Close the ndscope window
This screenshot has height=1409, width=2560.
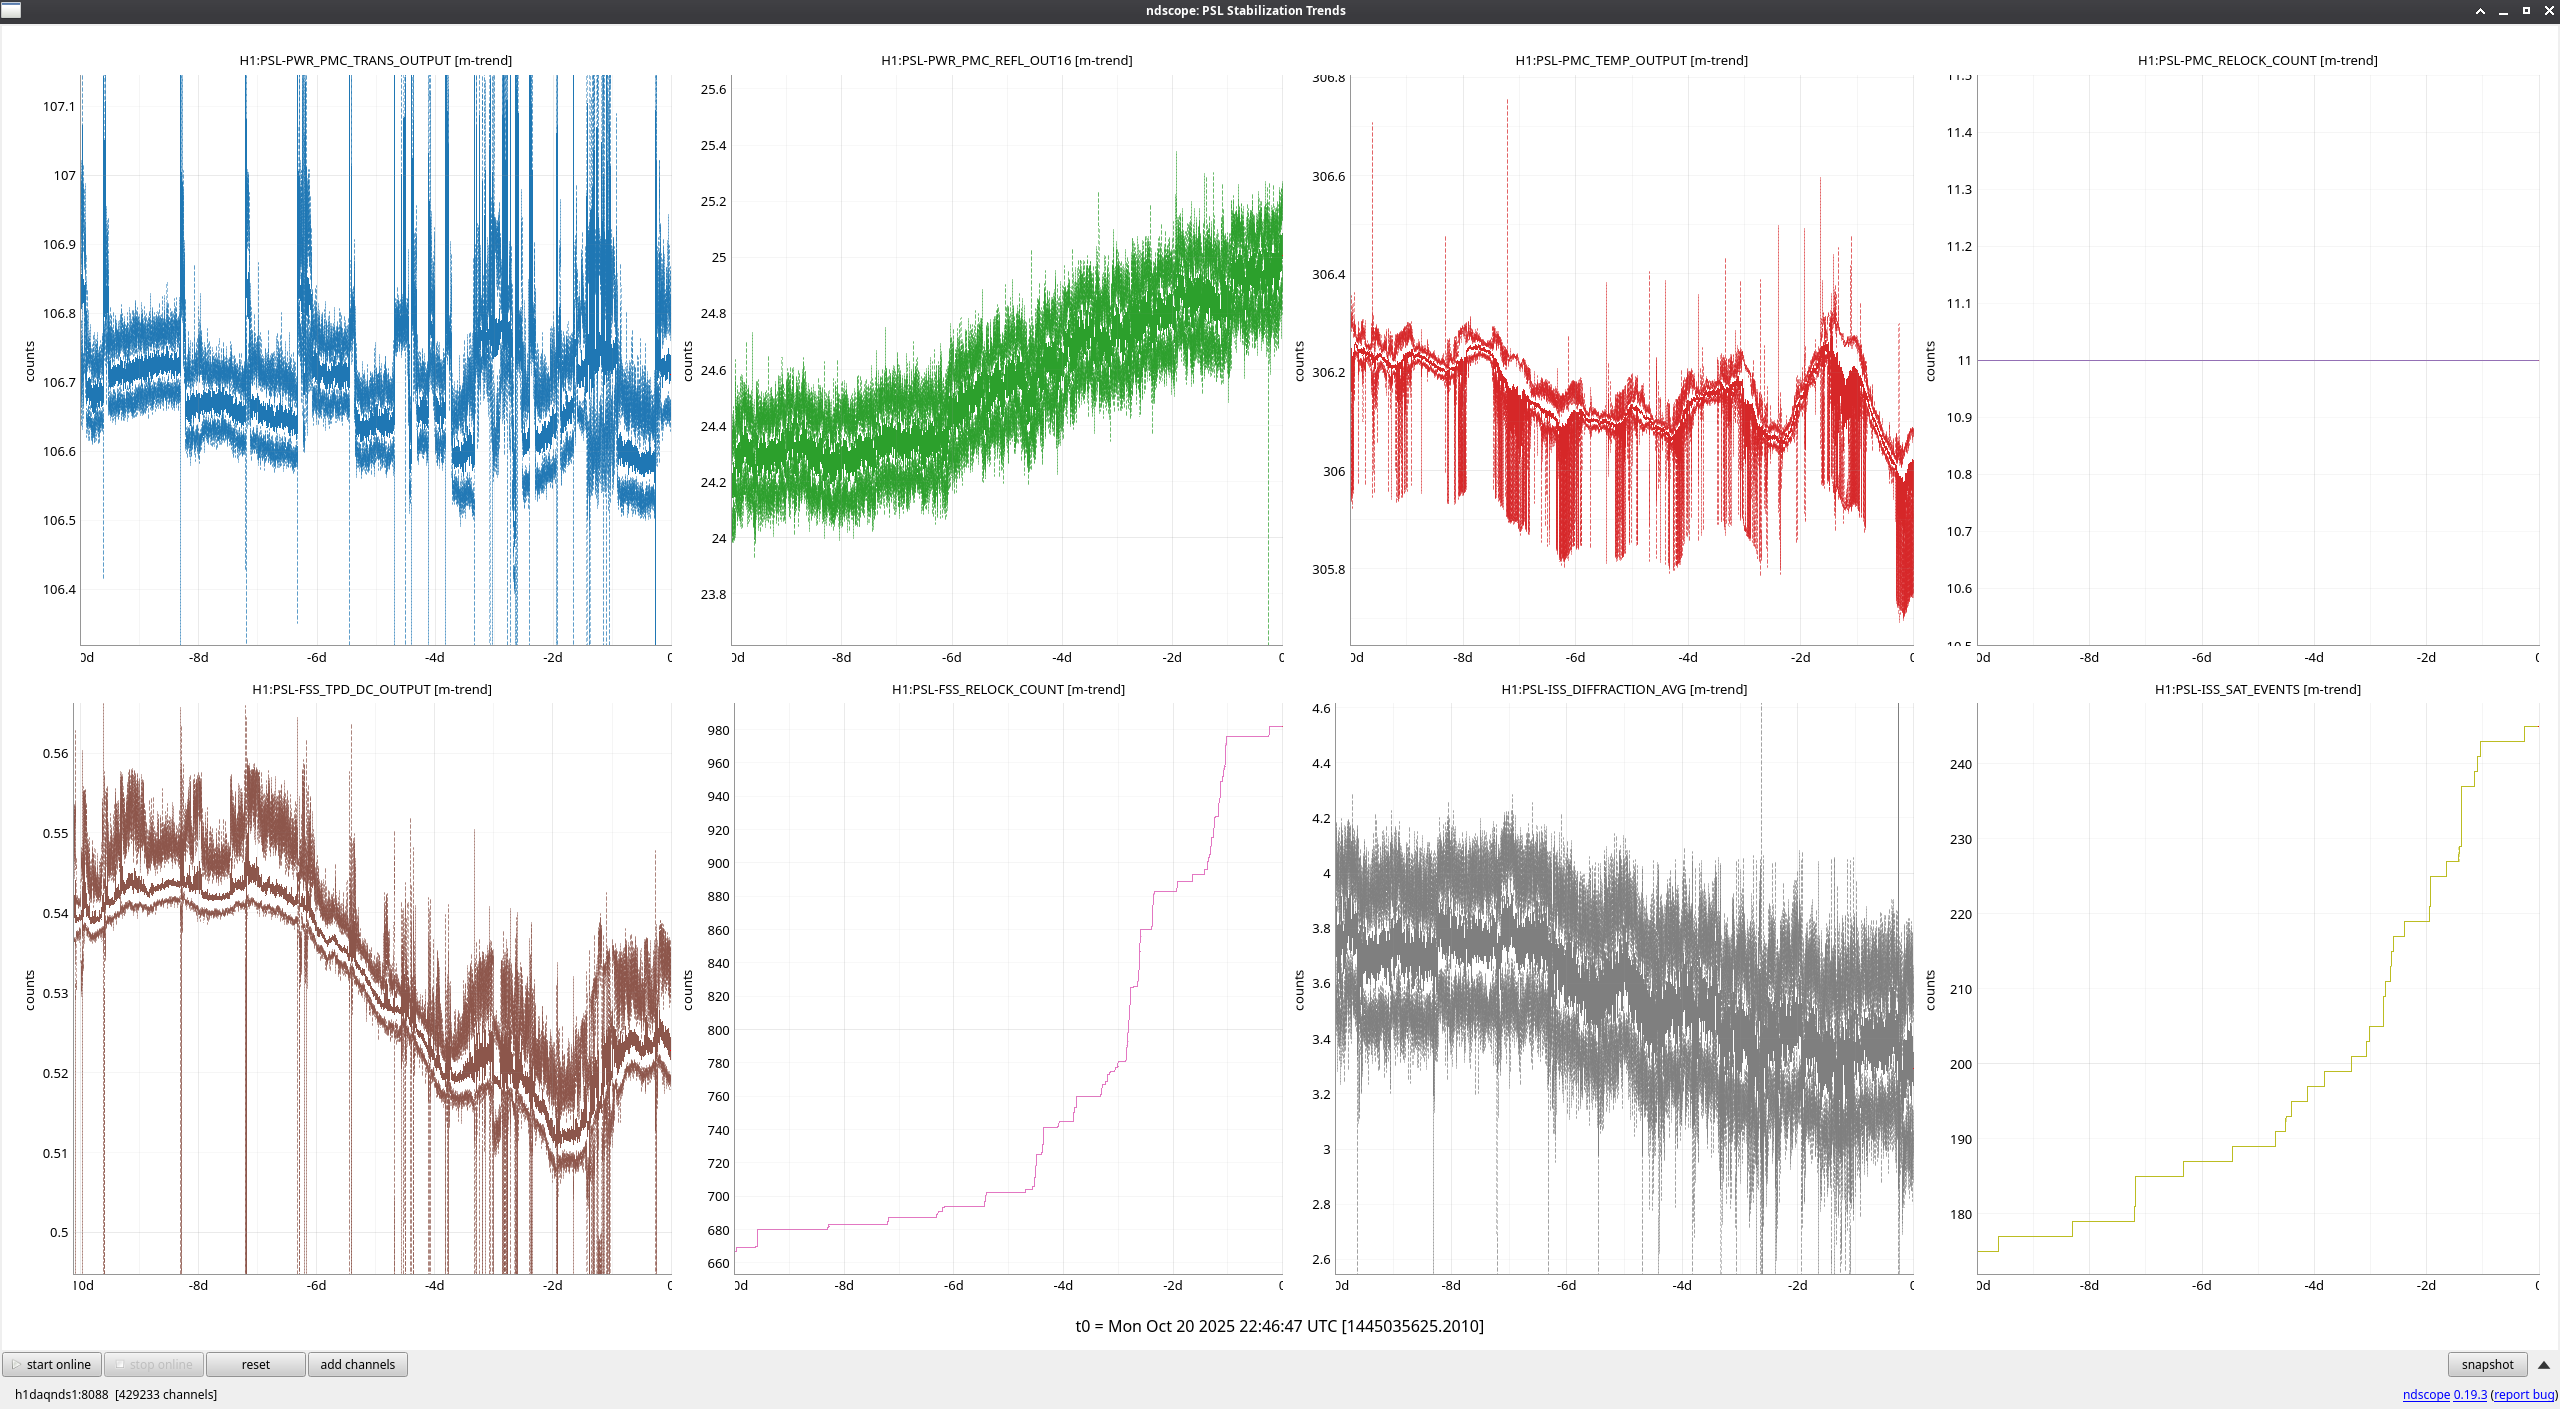2549,10
